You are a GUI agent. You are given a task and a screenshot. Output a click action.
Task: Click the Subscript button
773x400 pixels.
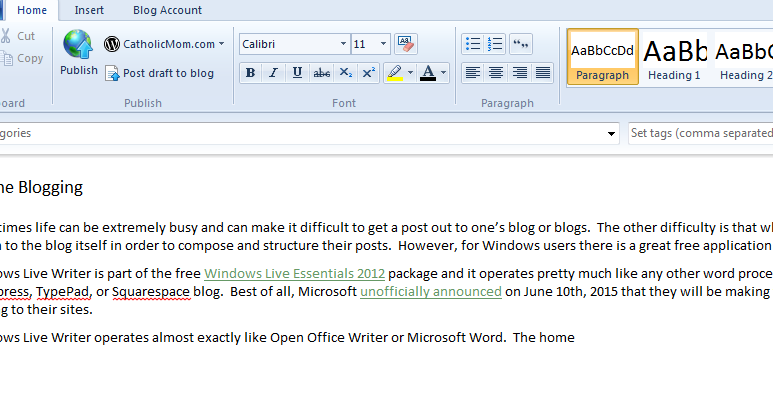(x=345, y=72)
